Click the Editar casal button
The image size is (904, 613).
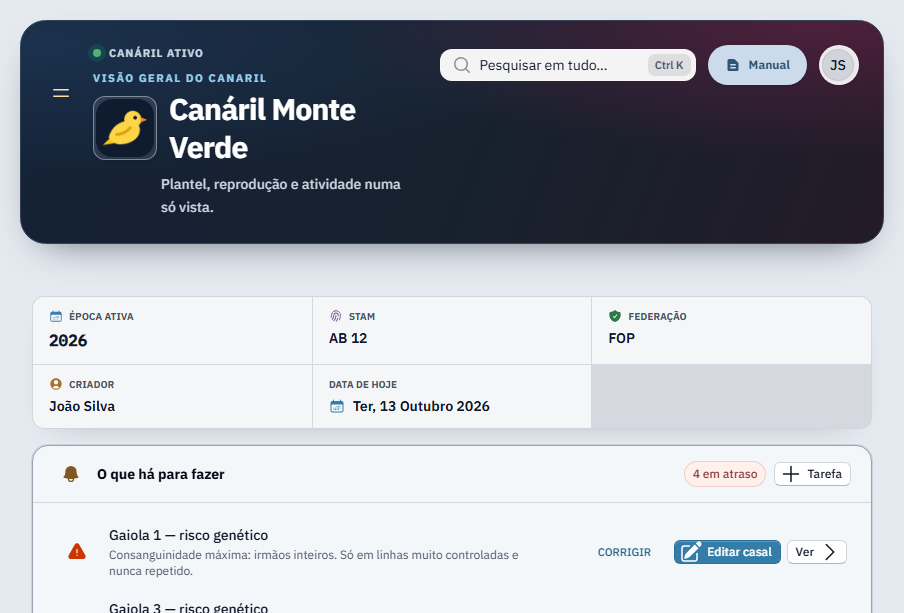pos(727,552)
